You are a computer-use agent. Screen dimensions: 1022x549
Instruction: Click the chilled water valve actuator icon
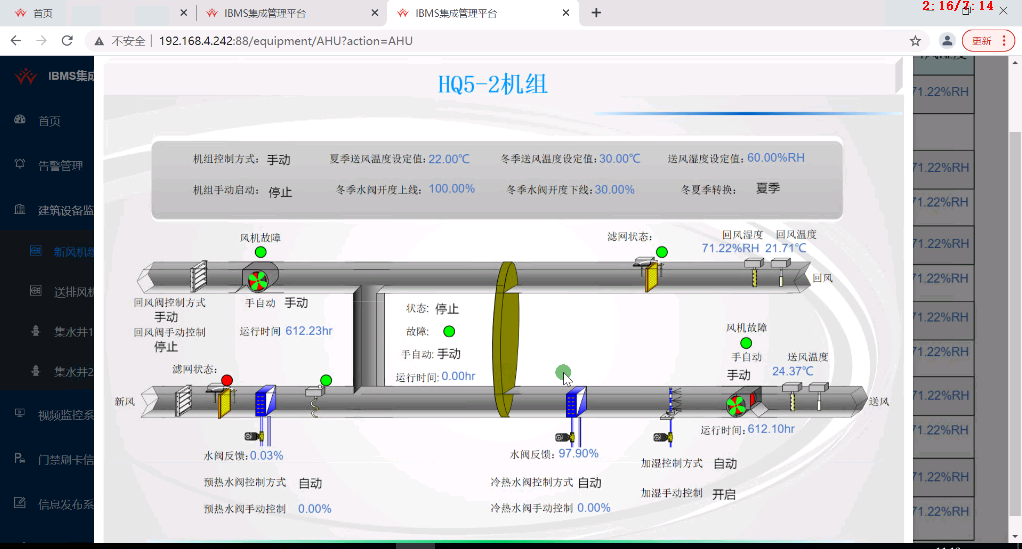[x=564, y=437]
